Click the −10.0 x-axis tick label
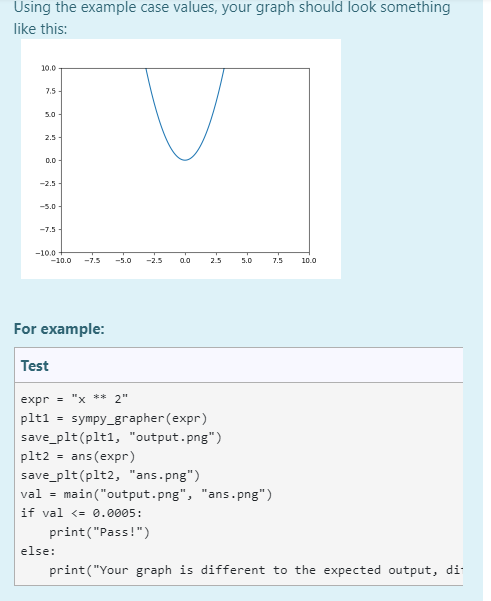 pyautogui.click(x=61, y=261)
